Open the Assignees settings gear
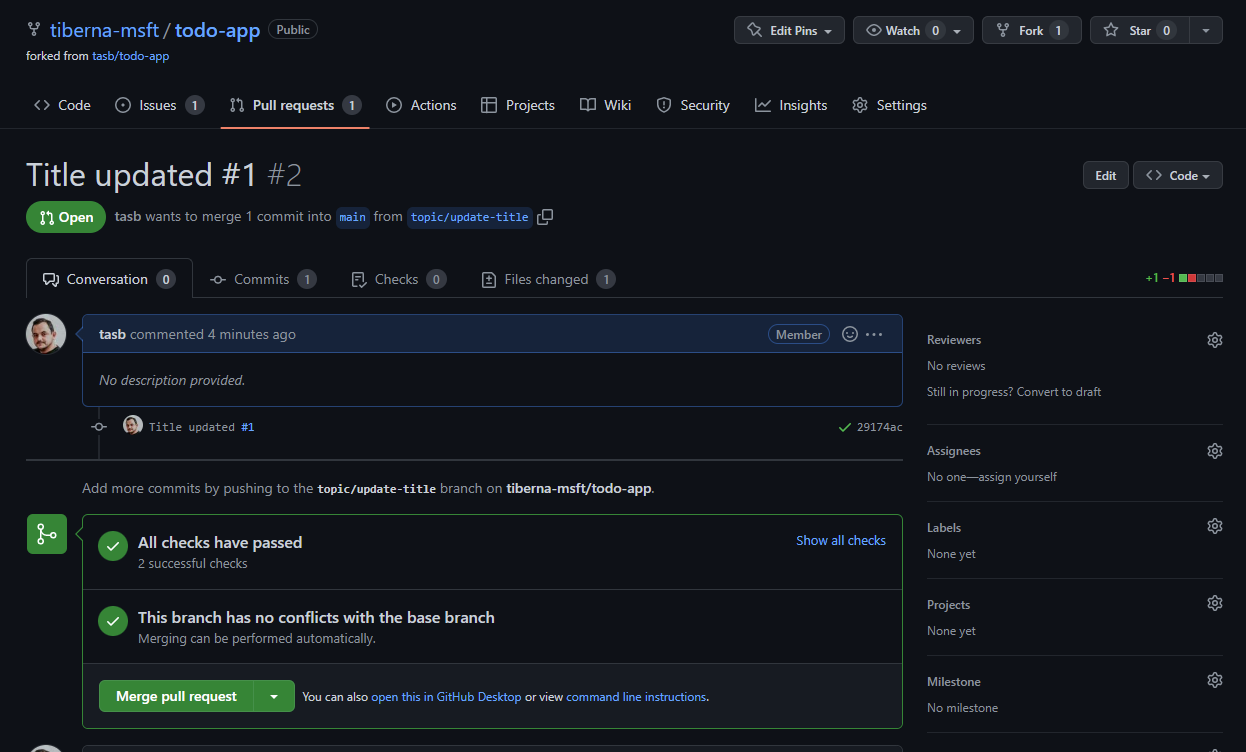 pos(1214,450)
